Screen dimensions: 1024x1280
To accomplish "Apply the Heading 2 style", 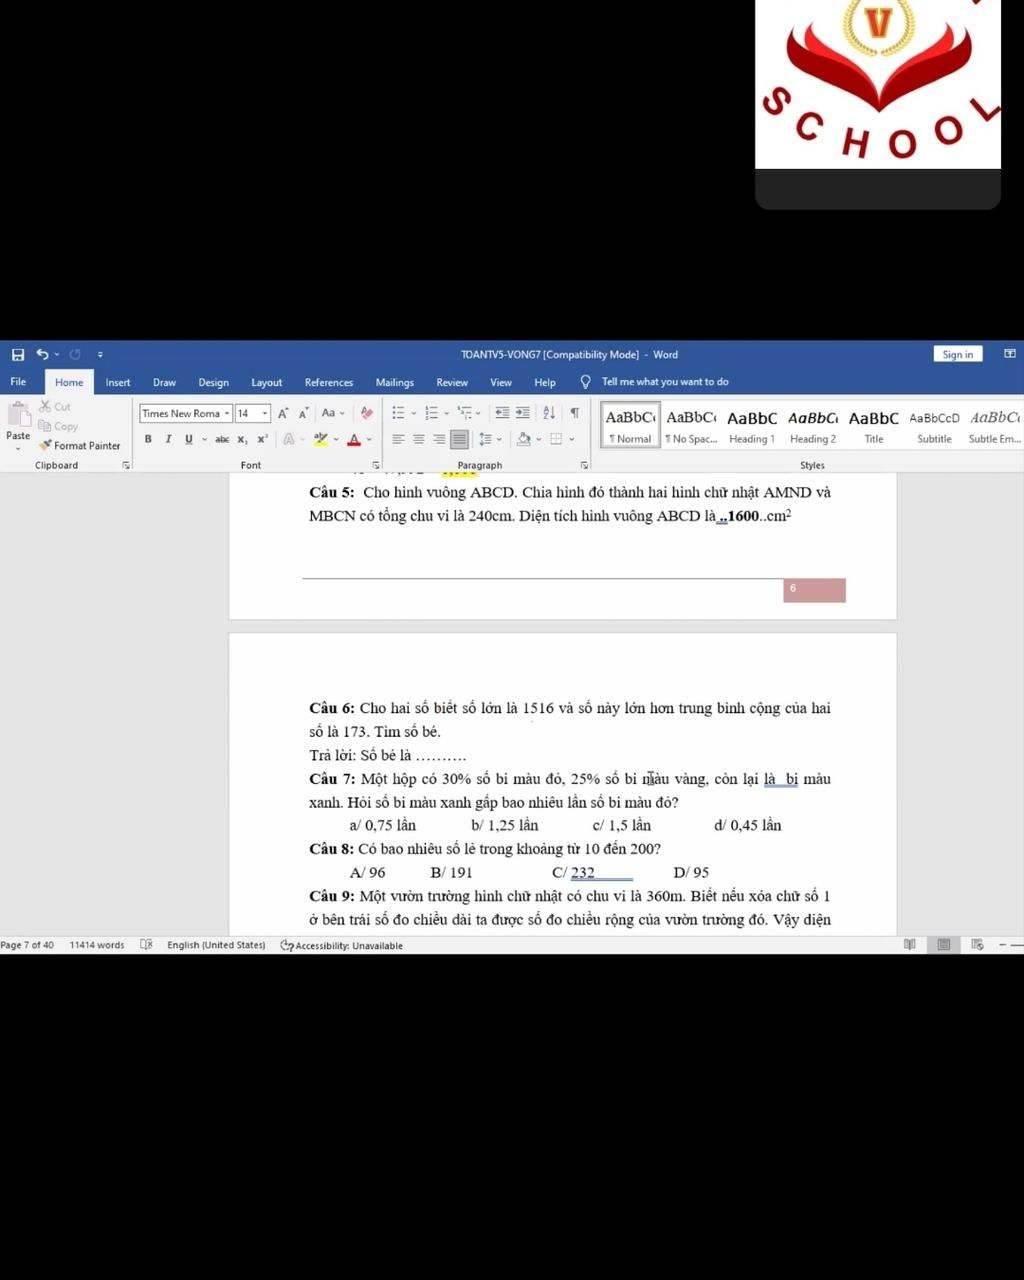I will (x=813, y=425).
